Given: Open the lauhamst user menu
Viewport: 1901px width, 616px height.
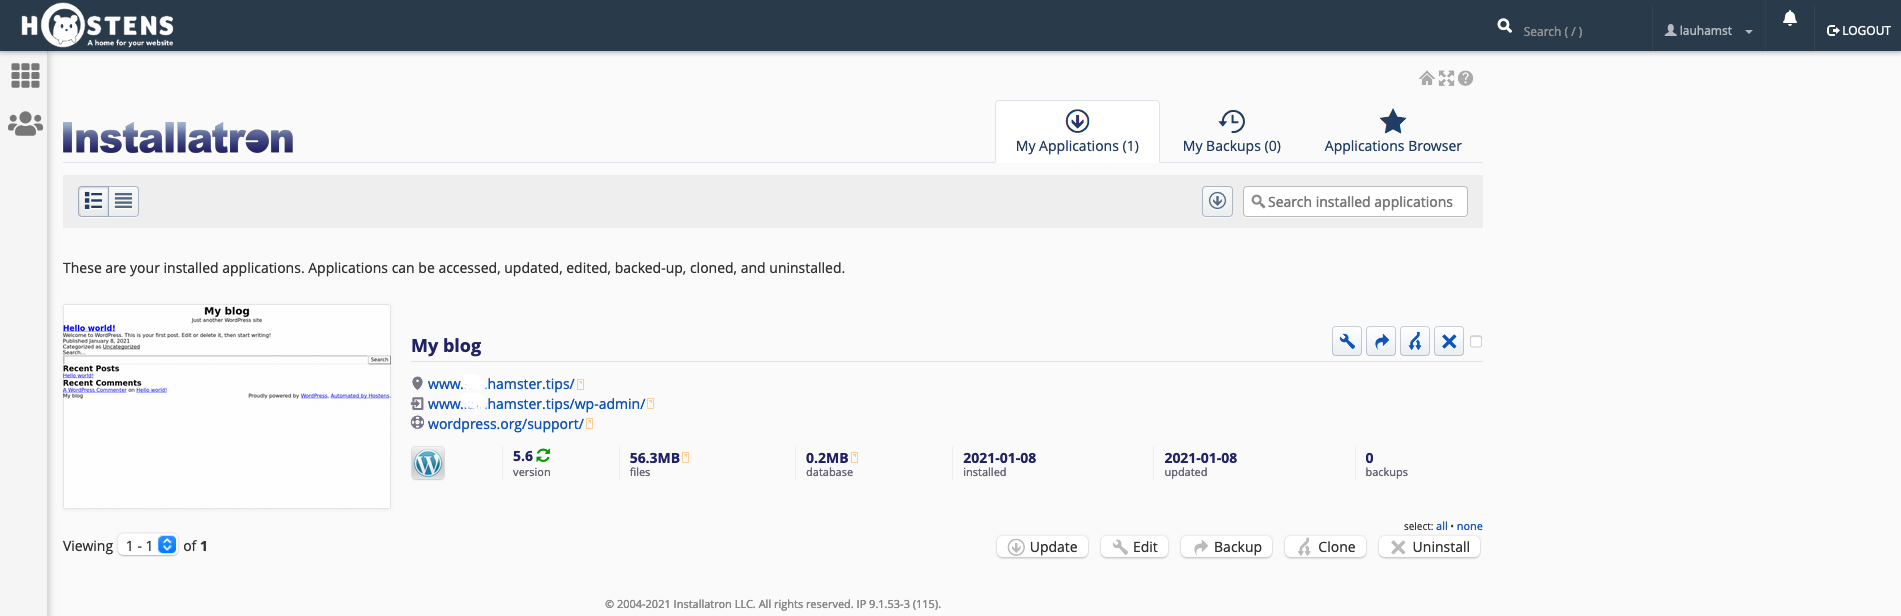Looking at the screenshot, I should tap(1708, 30).
